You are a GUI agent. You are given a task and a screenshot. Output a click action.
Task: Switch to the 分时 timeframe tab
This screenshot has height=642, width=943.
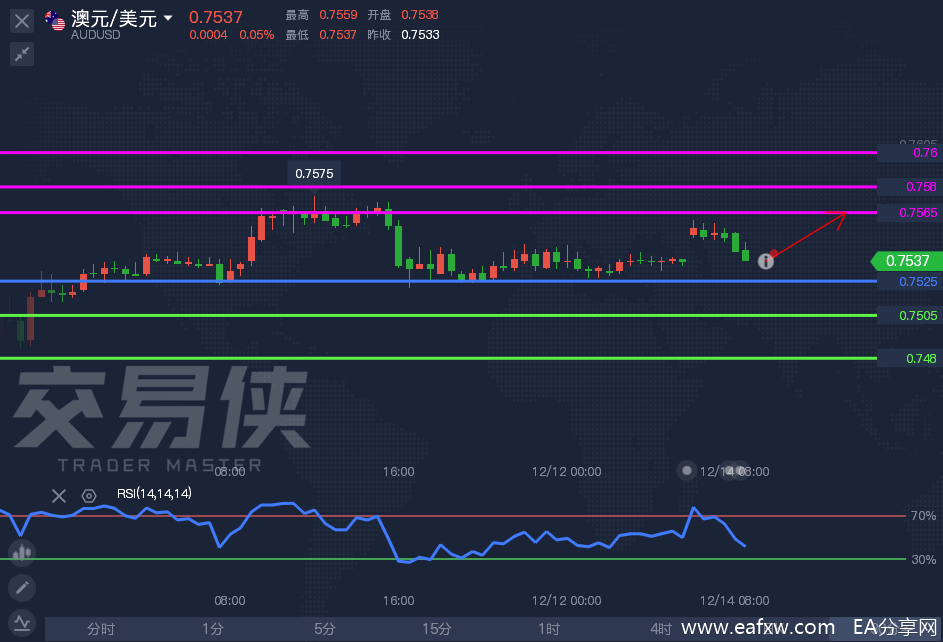101,629
